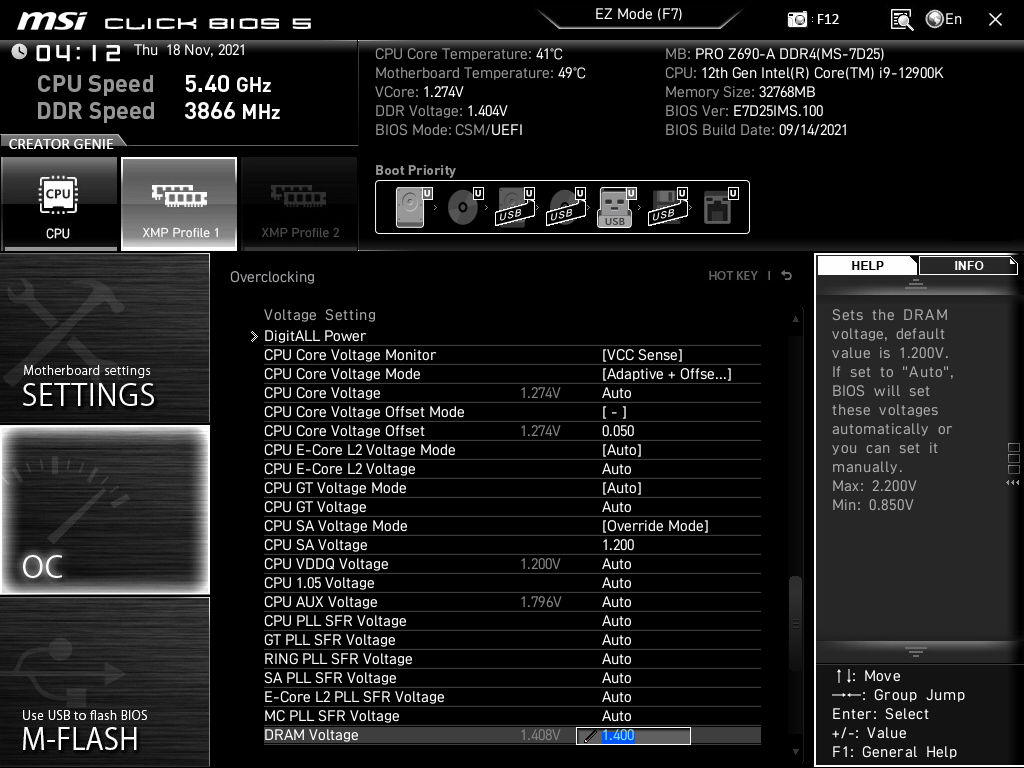Image resolution: width=1024 pixels, height=768 pixels.
Task: Switch to the INFO tab
Action: pos(968,265)
